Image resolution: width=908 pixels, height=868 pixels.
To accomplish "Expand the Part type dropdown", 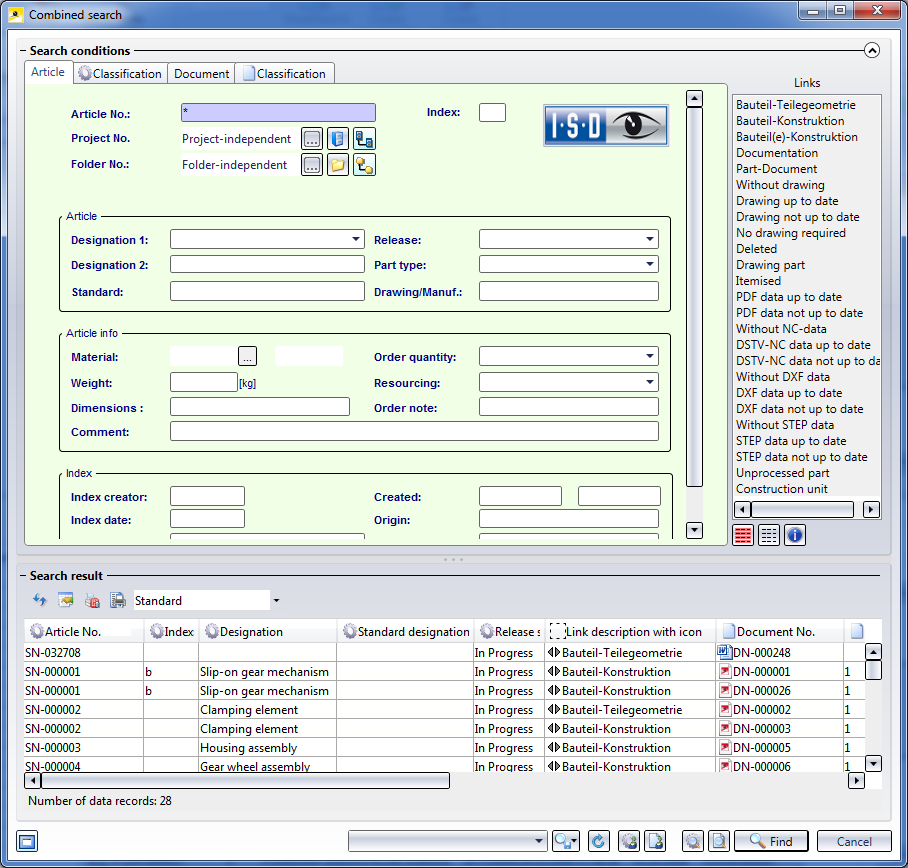I will point(650,265).
